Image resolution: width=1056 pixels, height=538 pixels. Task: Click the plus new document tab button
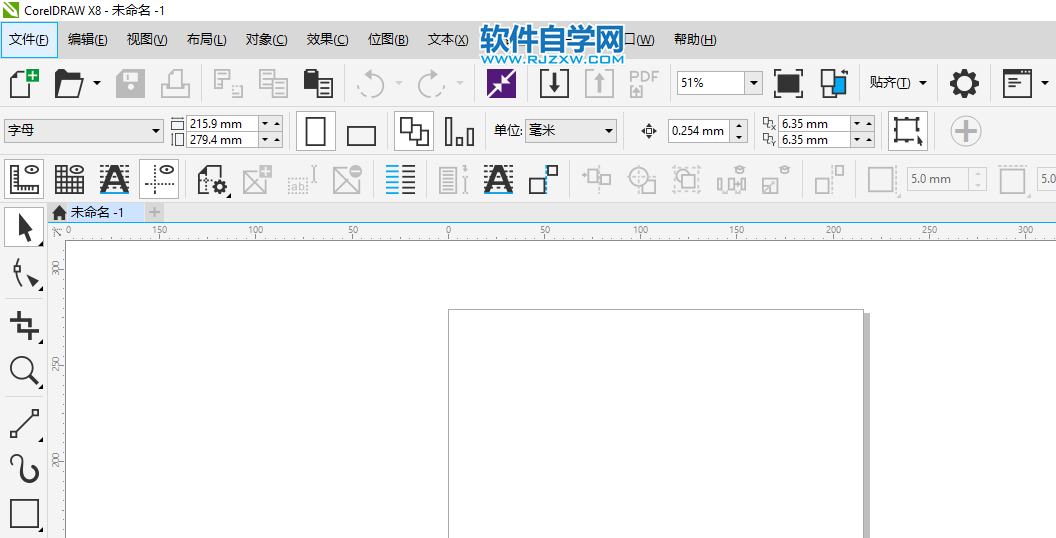tap(154, 213)
